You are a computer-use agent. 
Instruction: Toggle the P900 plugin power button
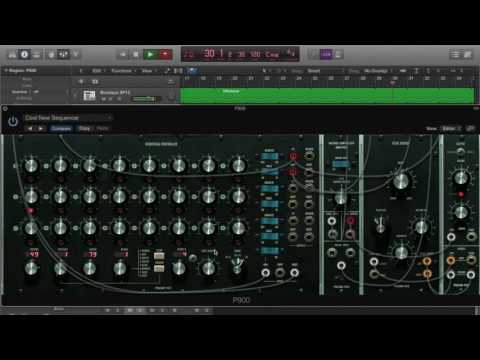click(13, 122)
